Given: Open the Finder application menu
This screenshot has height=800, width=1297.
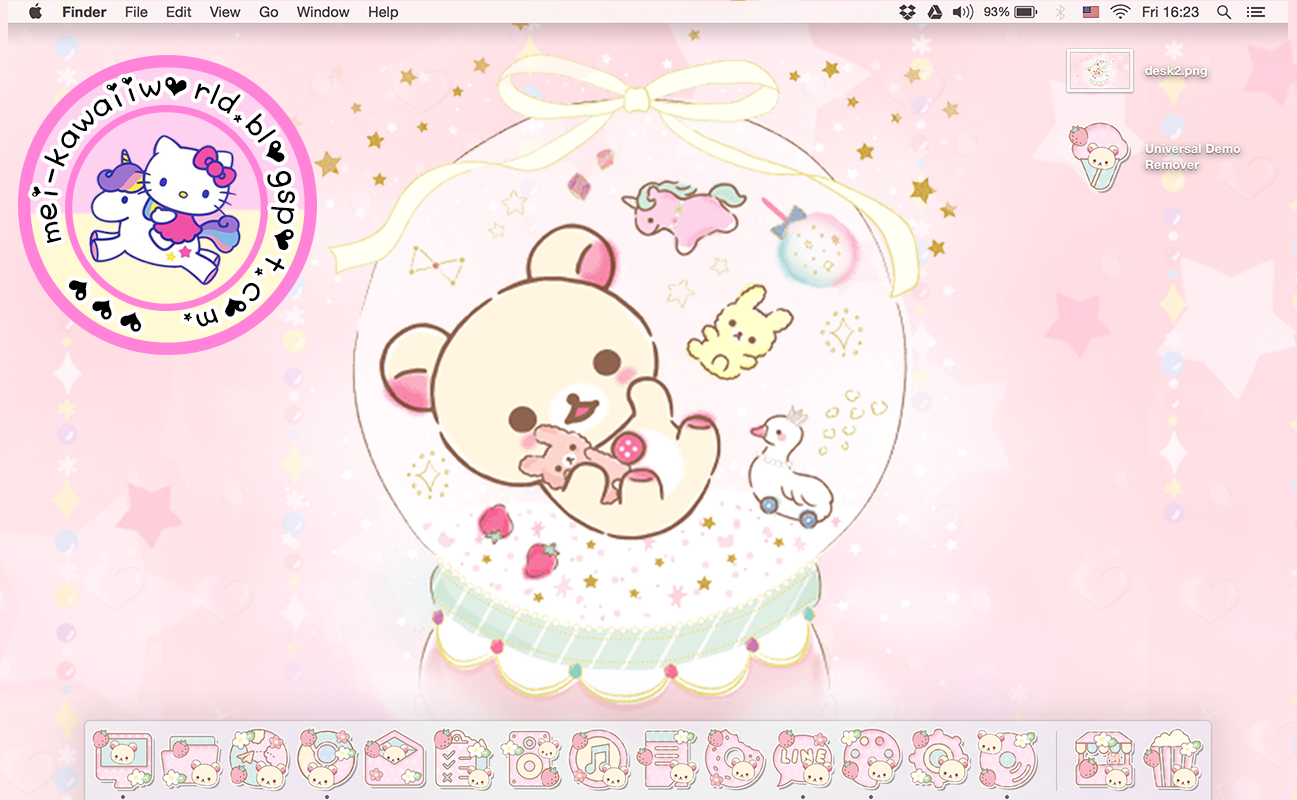Looking at the screenshot, I should (84, 12).
